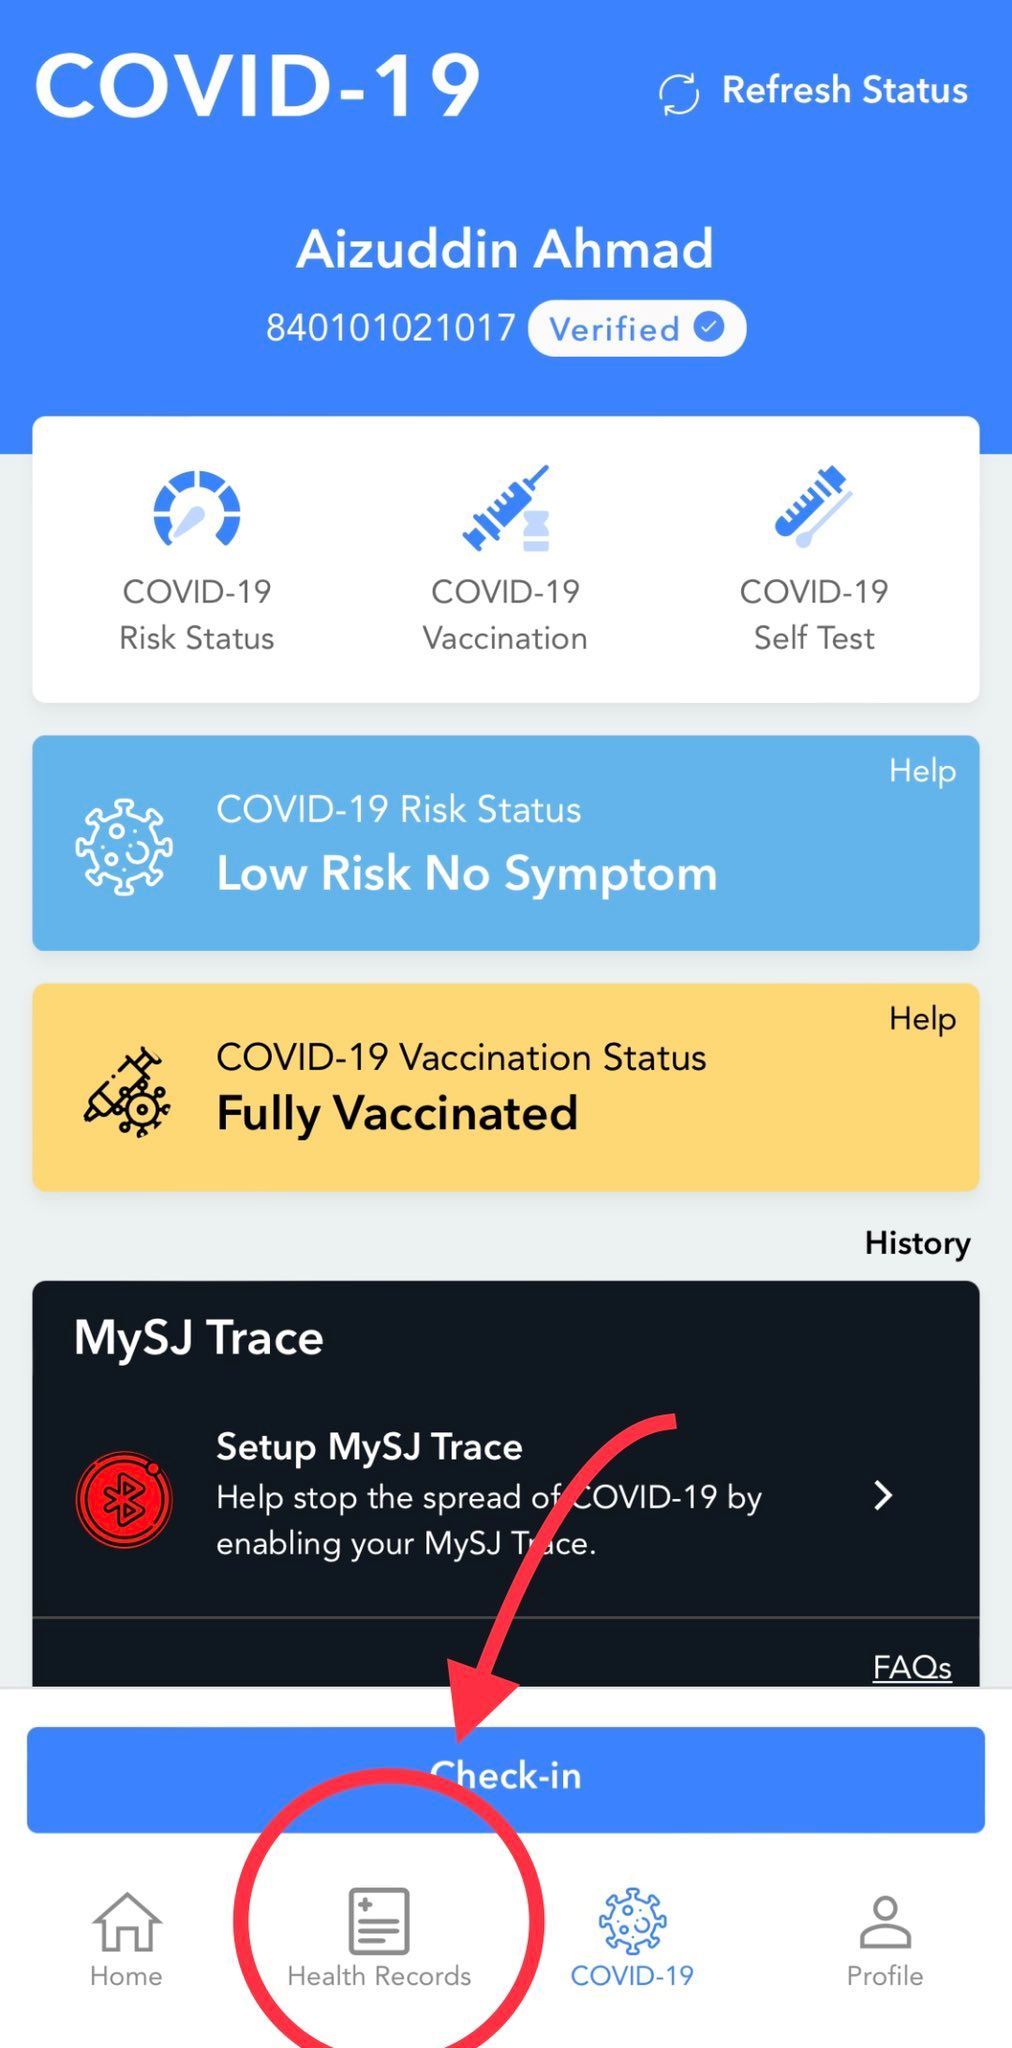
Task: Click the Refresh Status text
Action: pyautogui.click(x=844, y=90)
